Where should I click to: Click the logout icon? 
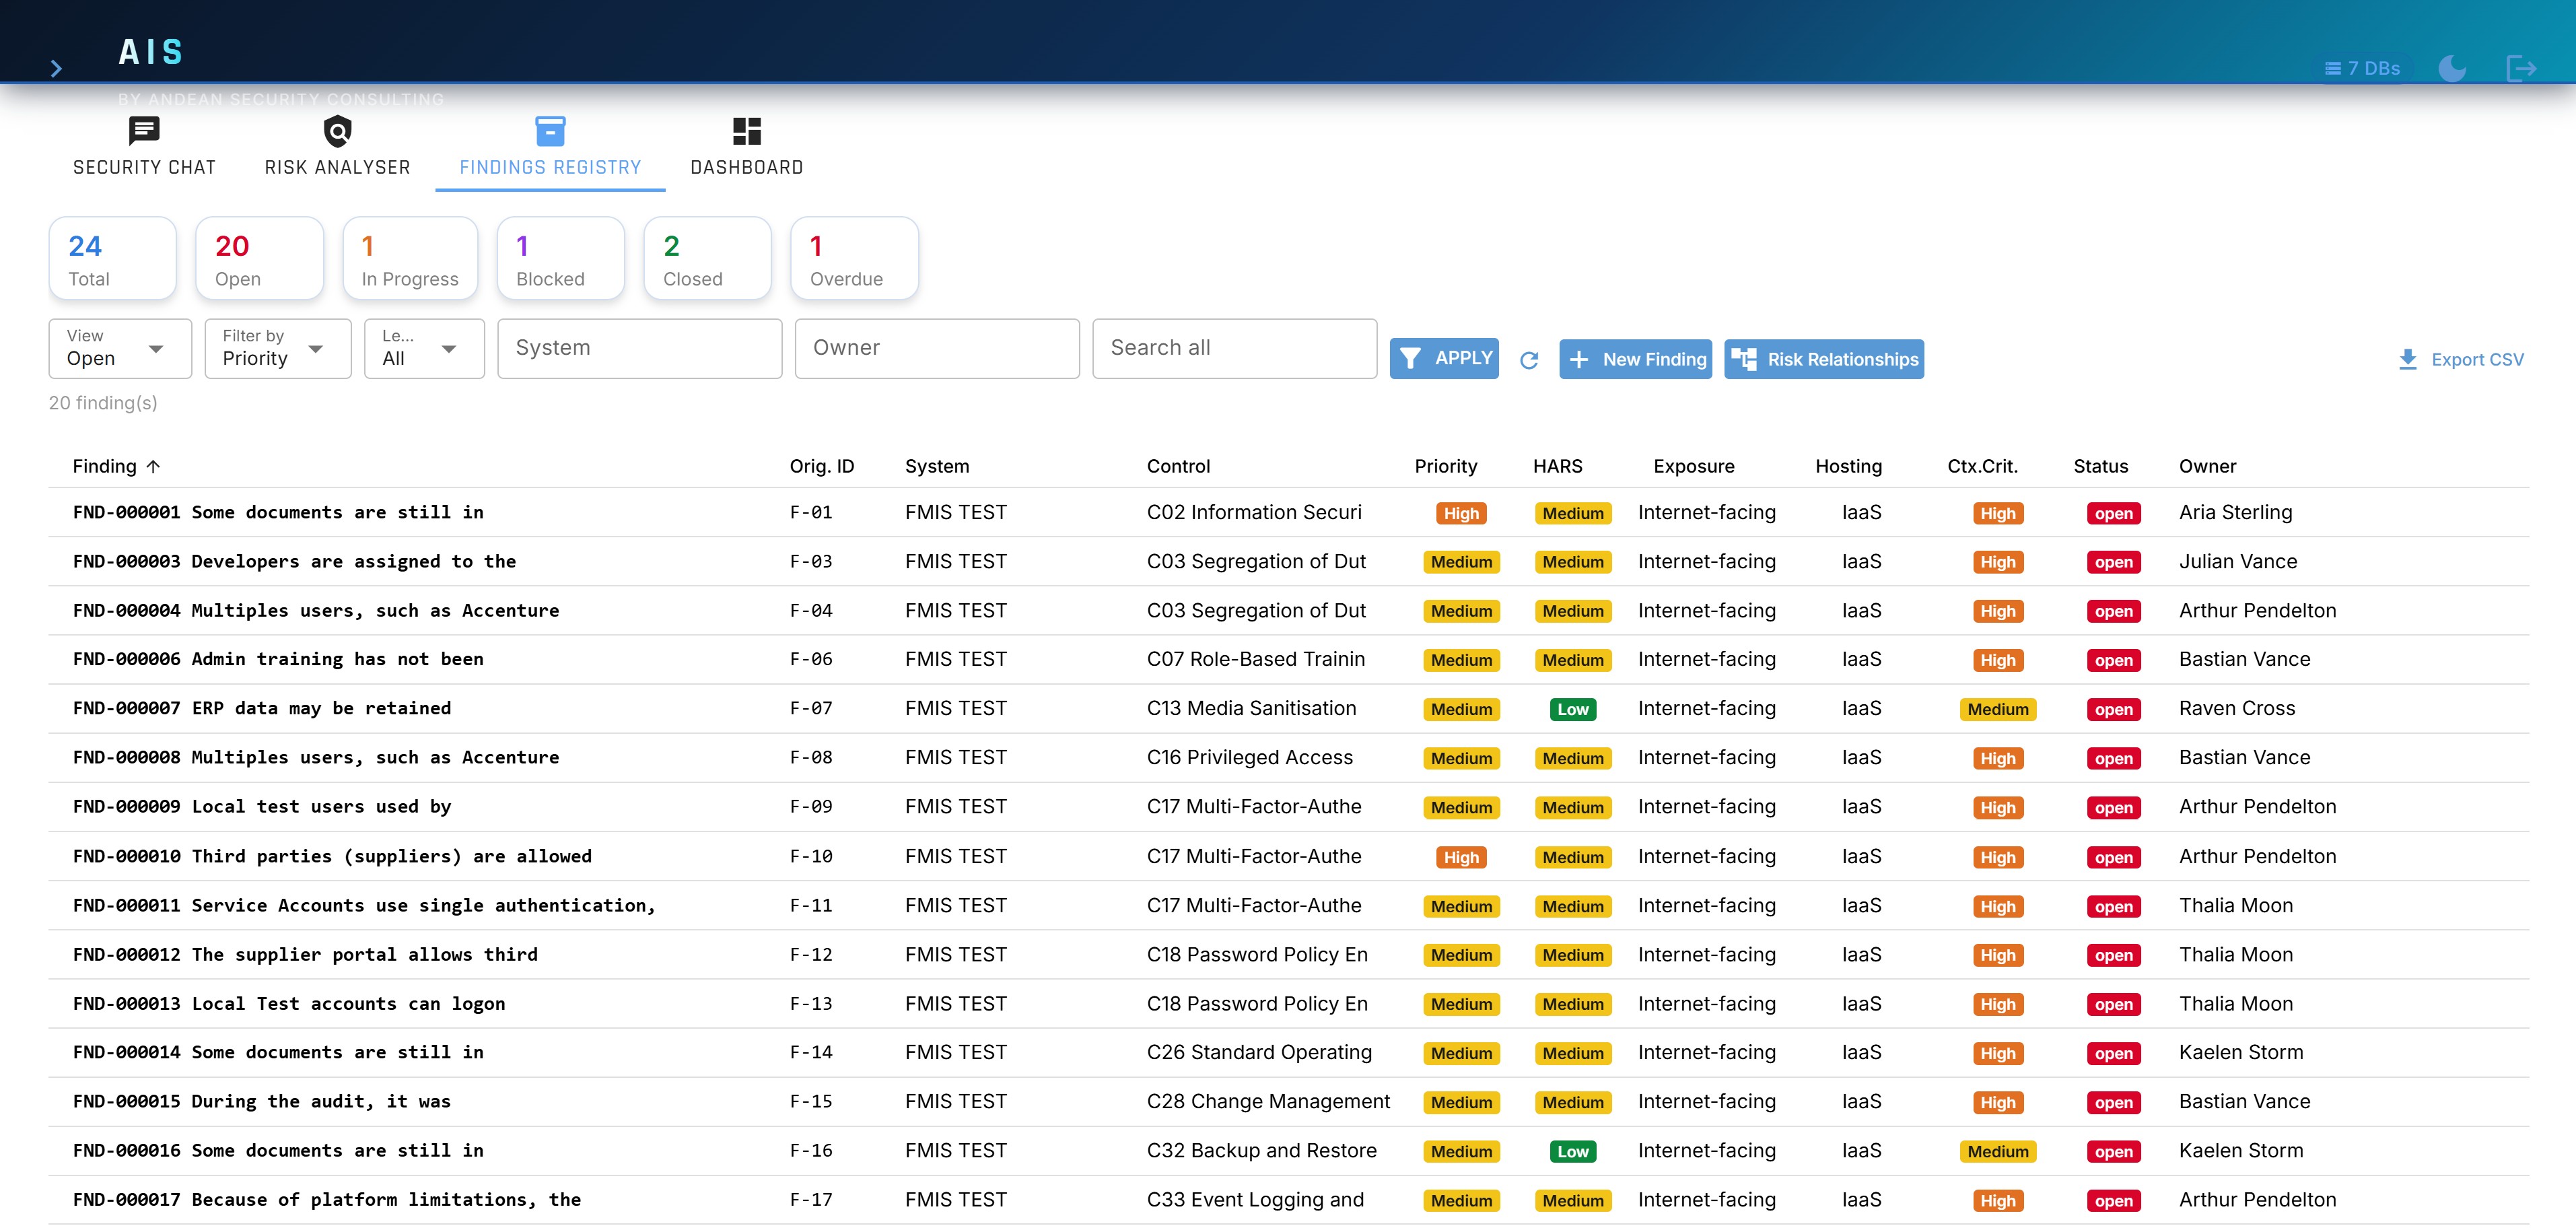[2520, 68]
